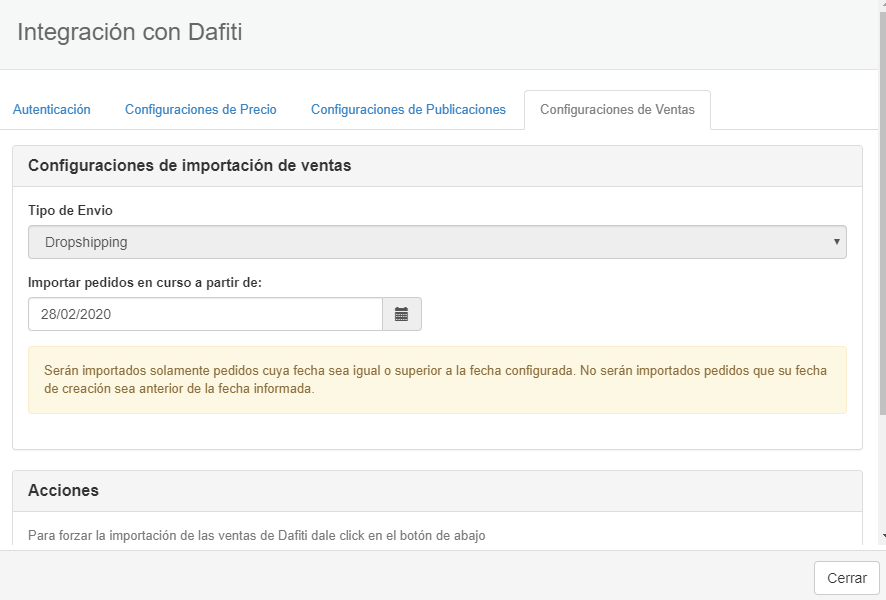Click the 'Tipo de Envio' label
The image size is (886, 600).
(70, 210)
